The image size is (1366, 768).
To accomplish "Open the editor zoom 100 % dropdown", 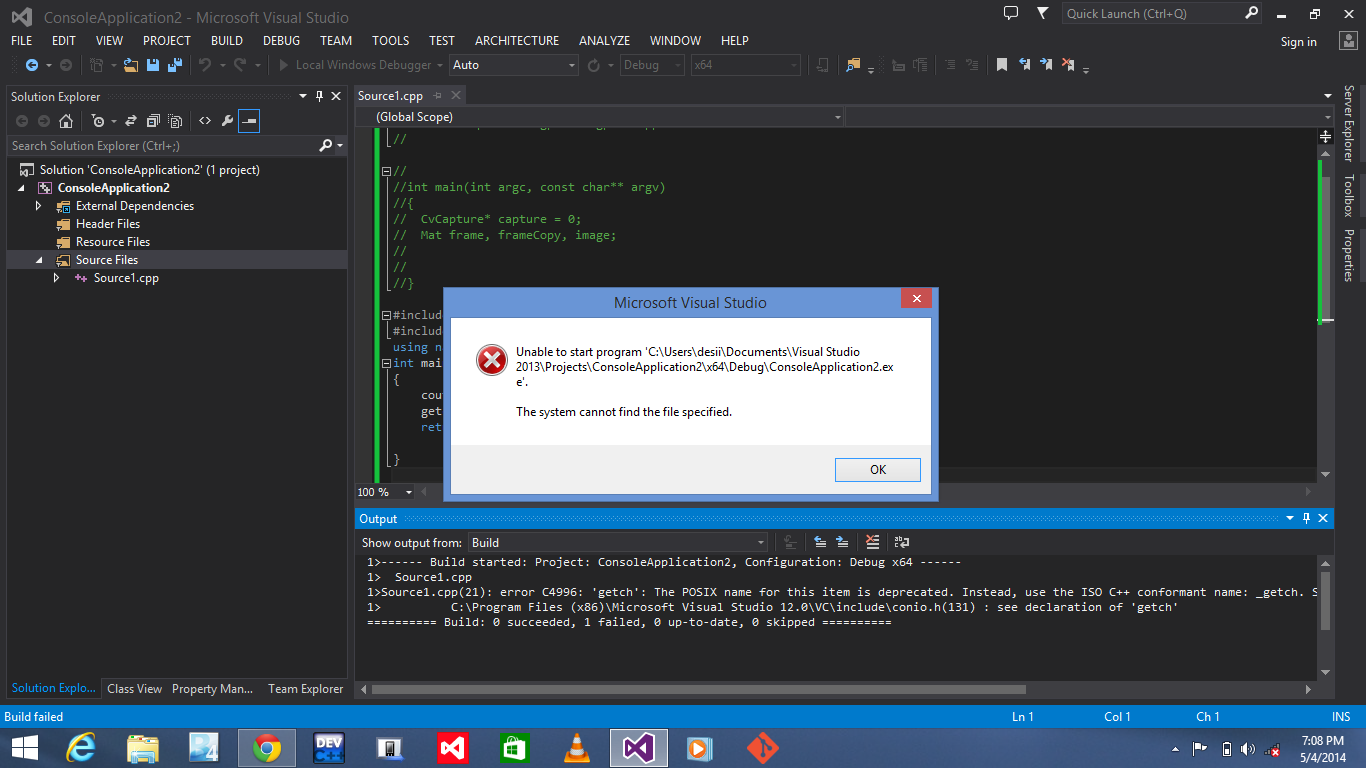I will point(409,492).
